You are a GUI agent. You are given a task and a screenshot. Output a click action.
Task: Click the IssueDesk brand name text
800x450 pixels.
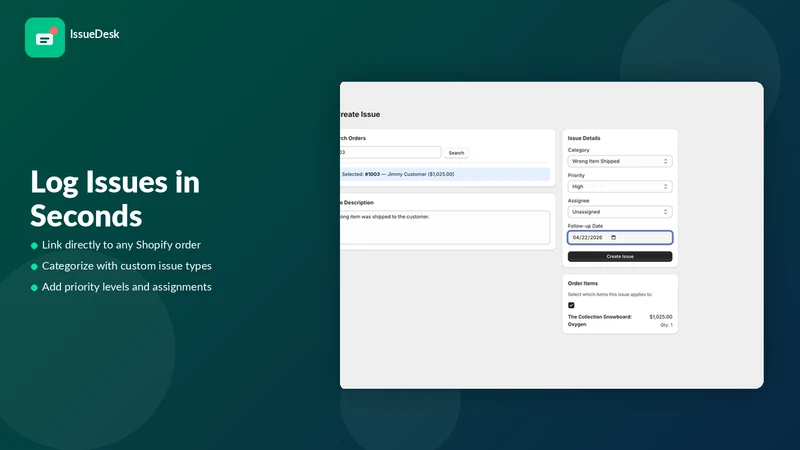click(x=94, y=34)
